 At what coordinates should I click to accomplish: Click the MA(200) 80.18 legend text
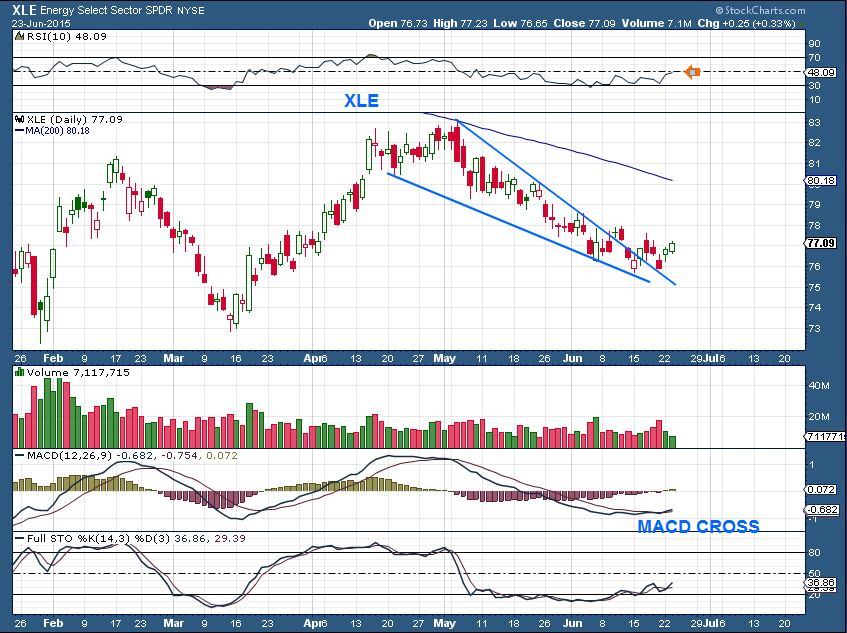pyautogui.click(x=57, y=131)
